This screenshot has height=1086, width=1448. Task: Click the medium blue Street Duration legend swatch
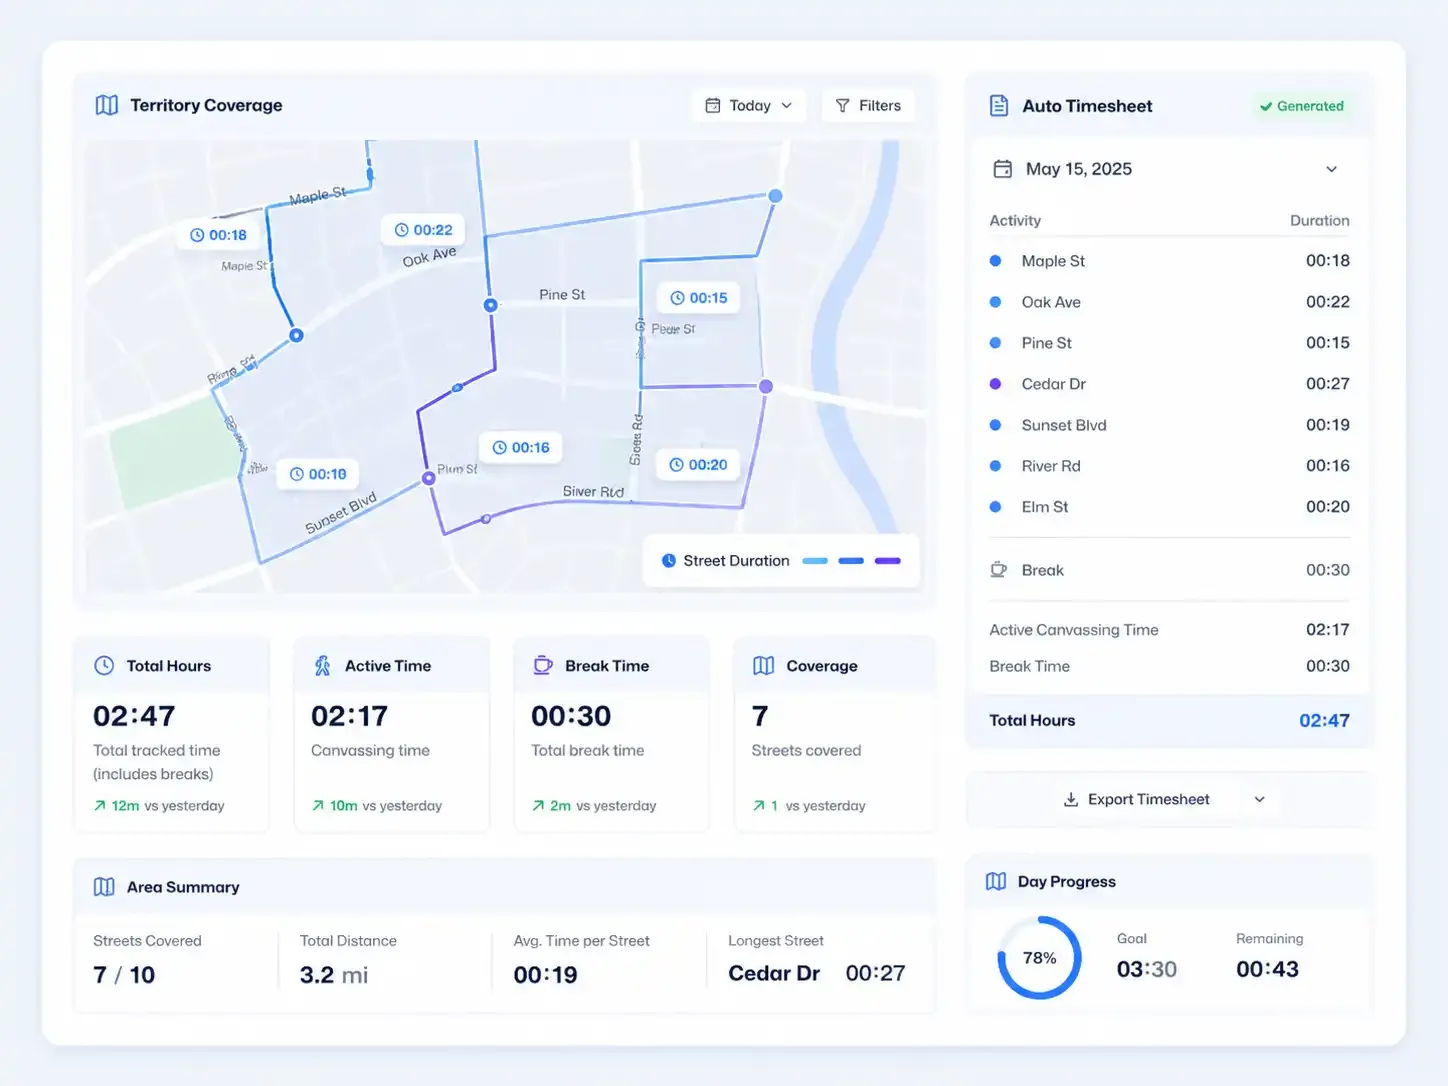(x=851, y=561)
